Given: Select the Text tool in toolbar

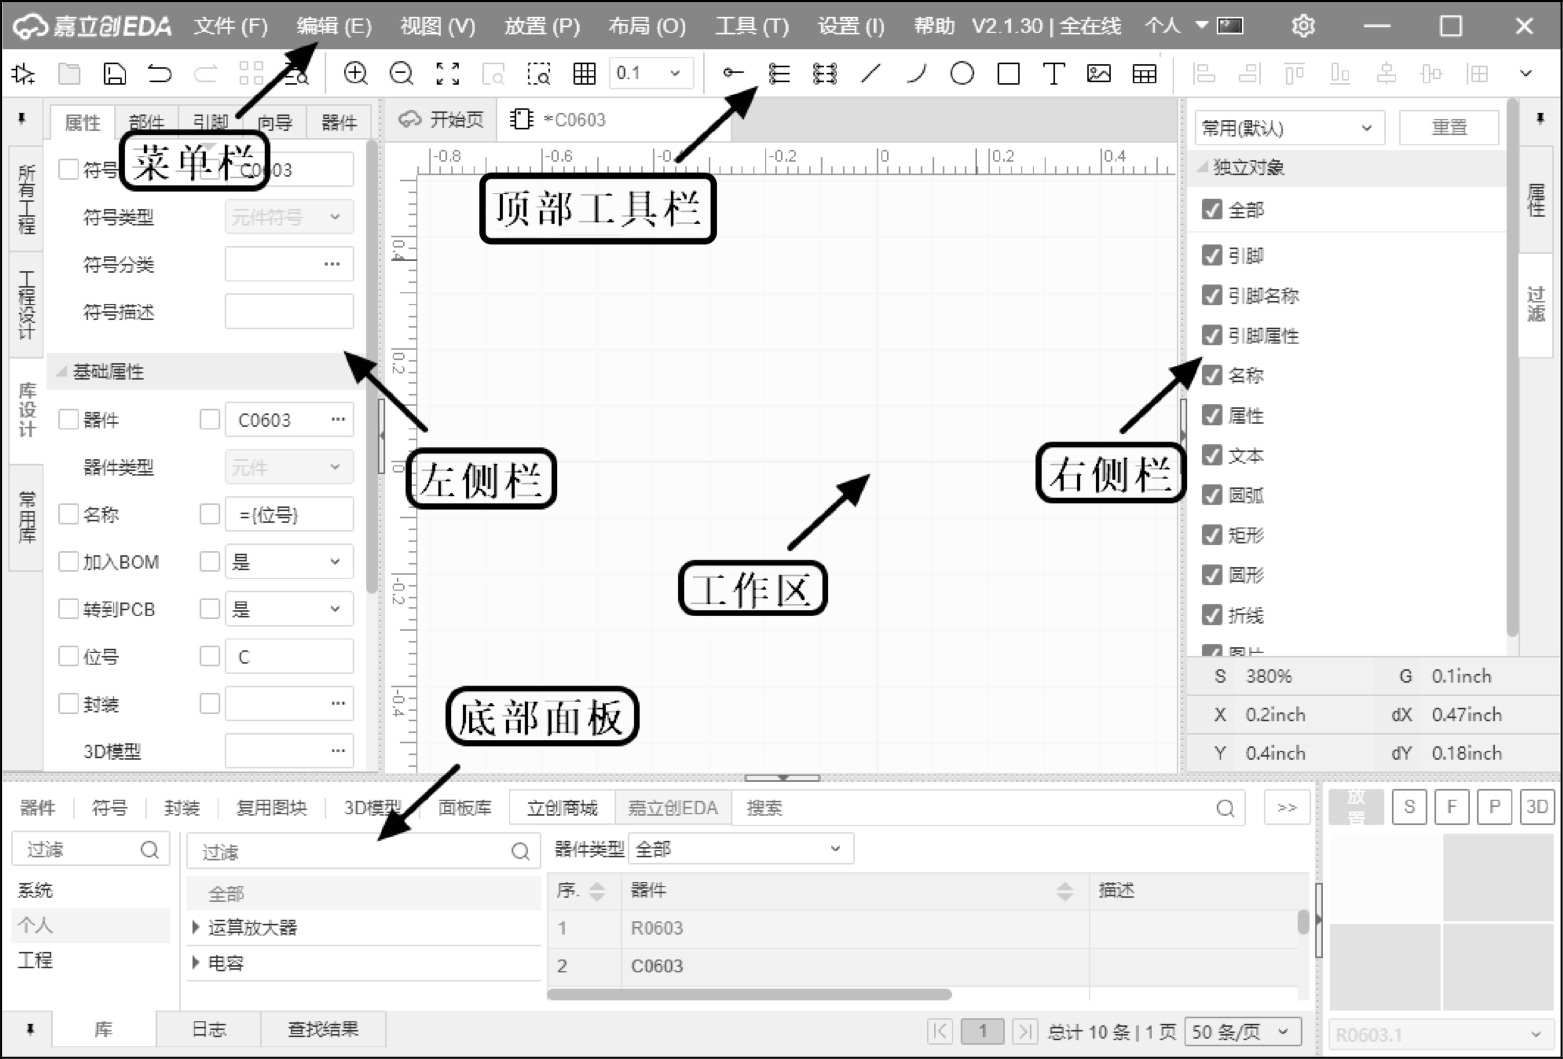Looking at the screenshot, I should (1053, 73).
